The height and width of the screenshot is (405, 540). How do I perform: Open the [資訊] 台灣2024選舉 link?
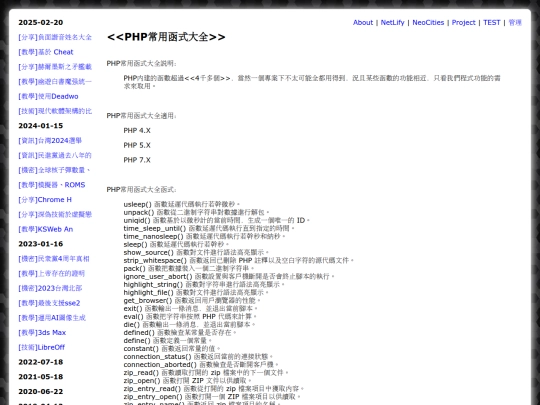click(x=50, y=141)
